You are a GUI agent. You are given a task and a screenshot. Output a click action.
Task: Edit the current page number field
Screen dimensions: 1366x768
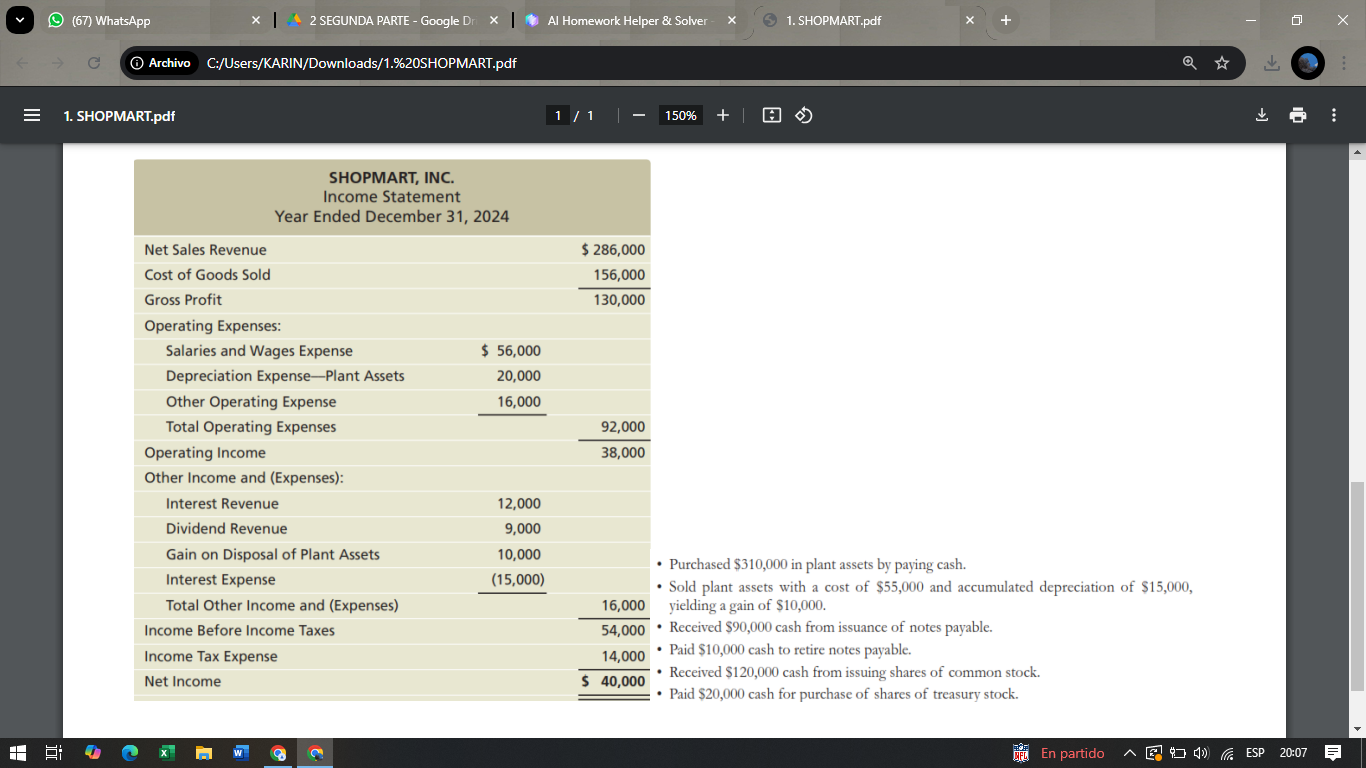tap(559, 115)
